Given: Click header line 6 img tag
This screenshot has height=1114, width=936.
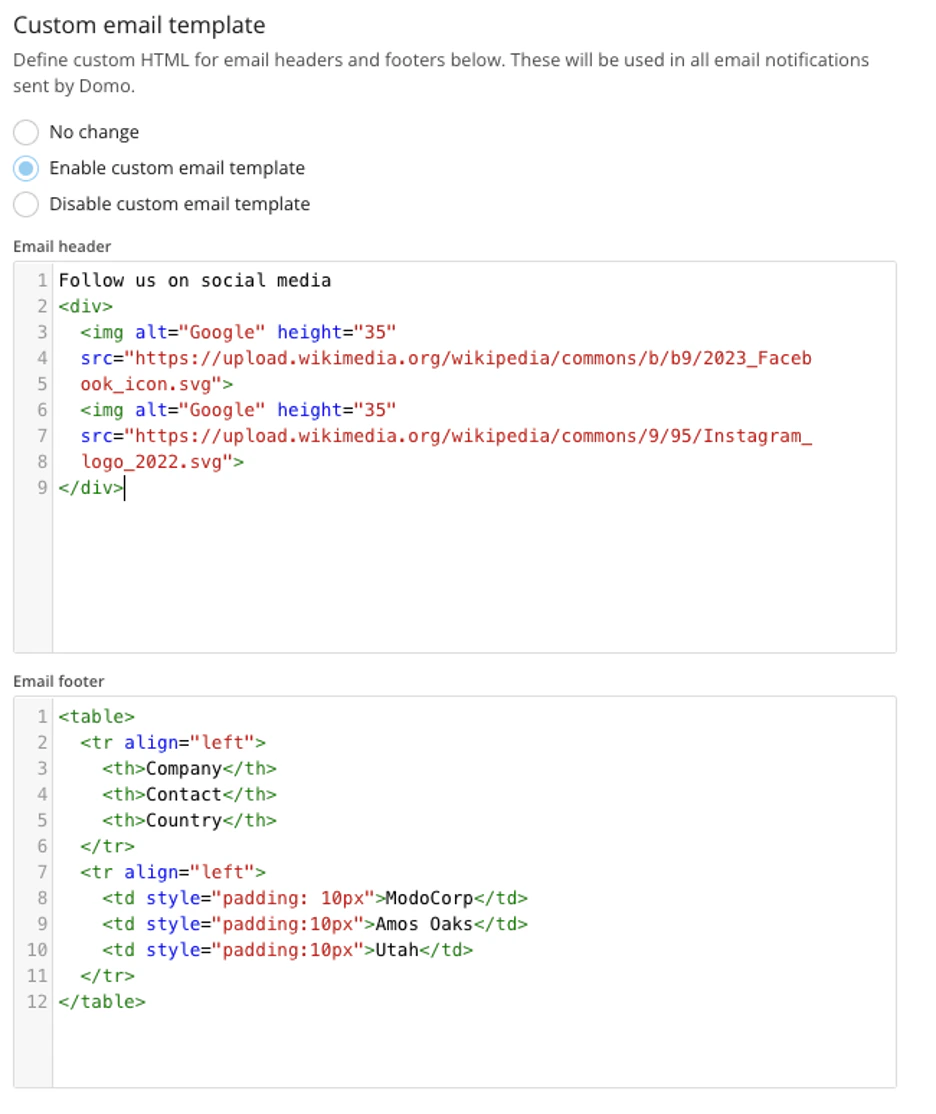Looking at the screenshot, I should coord(238,410).
